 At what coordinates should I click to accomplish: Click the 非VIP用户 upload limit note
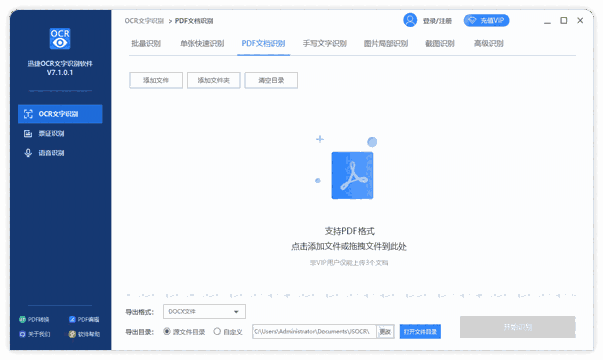349,263
